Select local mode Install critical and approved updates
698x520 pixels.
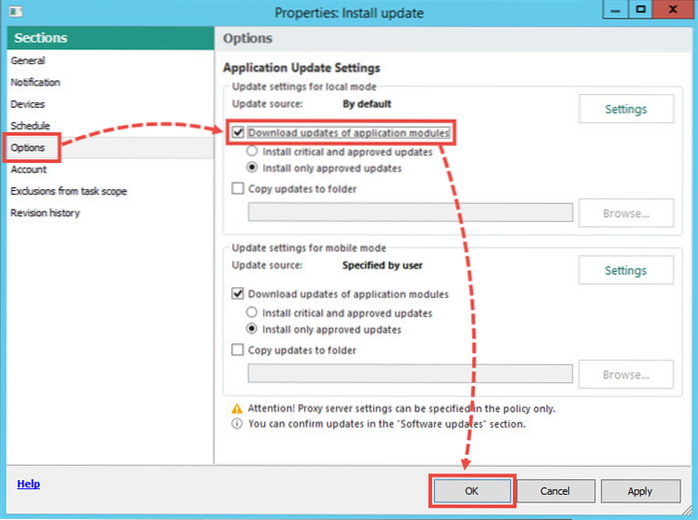click(253, 152)
